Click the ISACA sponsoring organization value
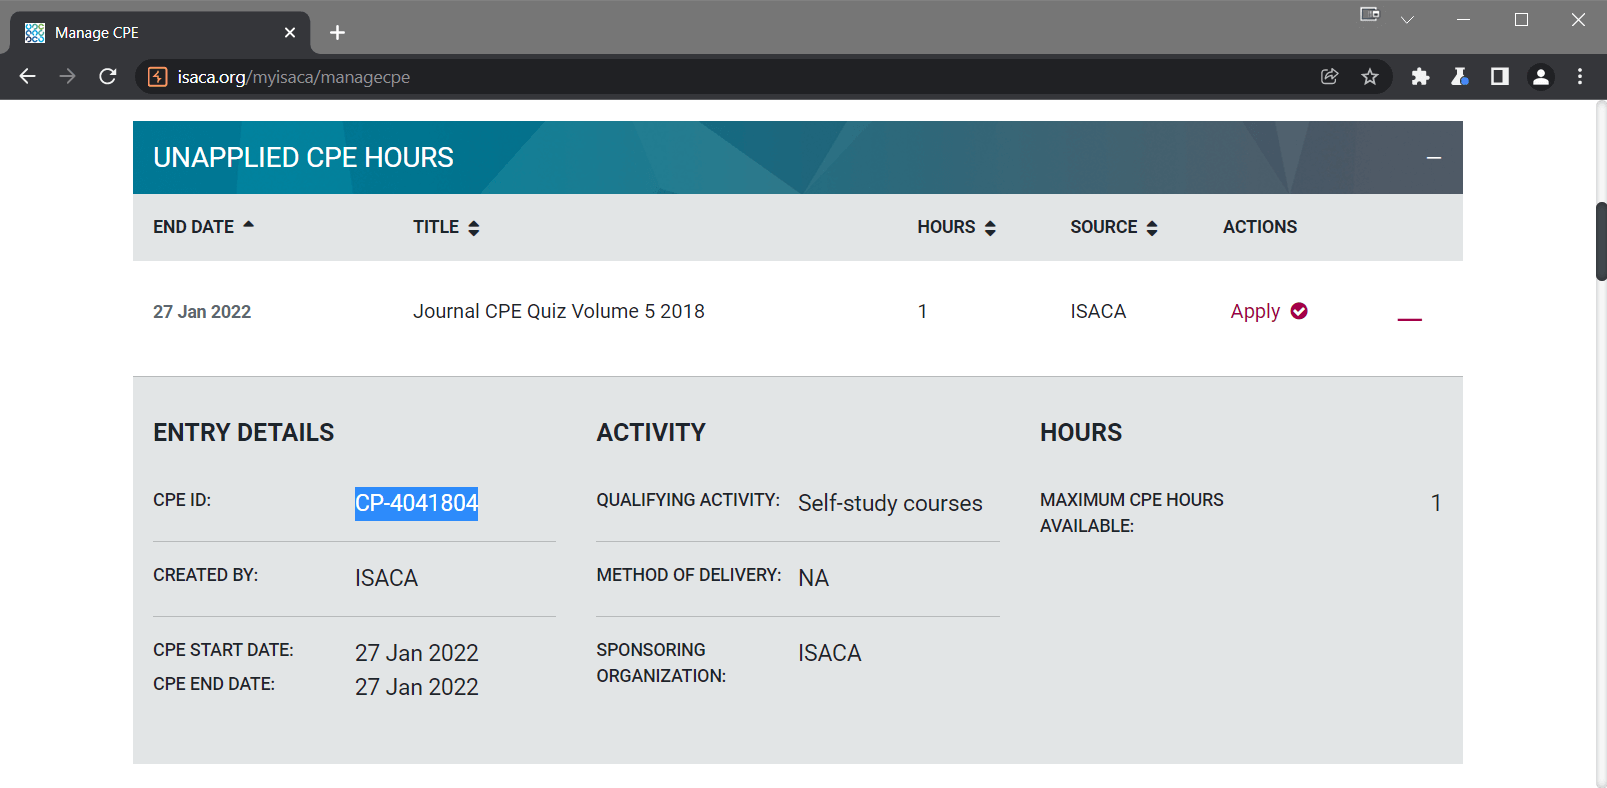 click(x=829, y=653)
